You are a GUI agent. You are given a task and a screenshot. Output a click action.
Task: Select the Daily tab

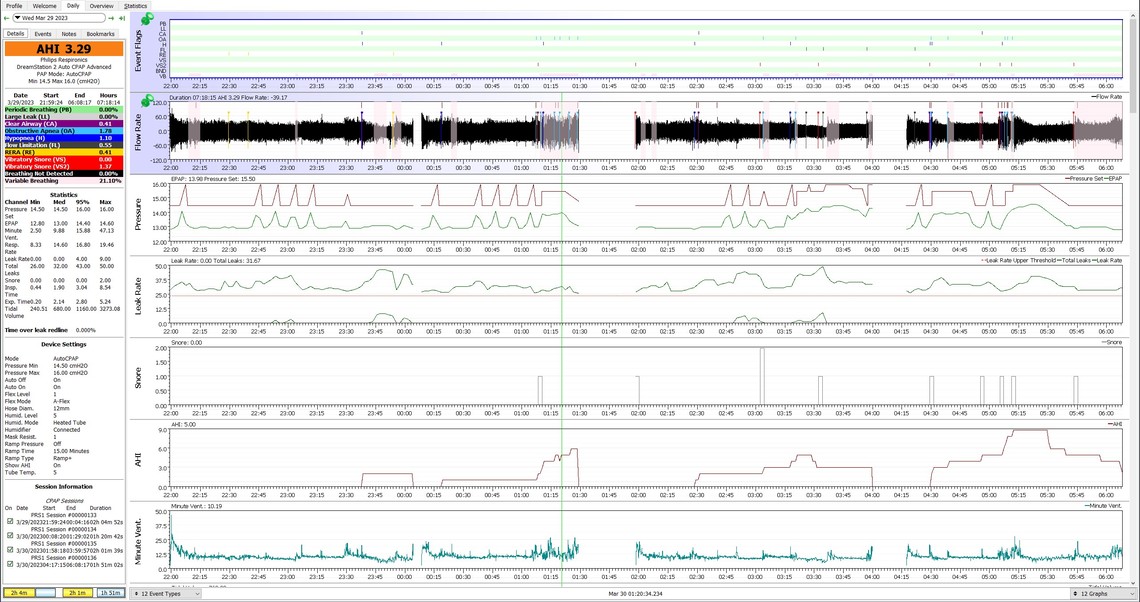tap(73, 5)
